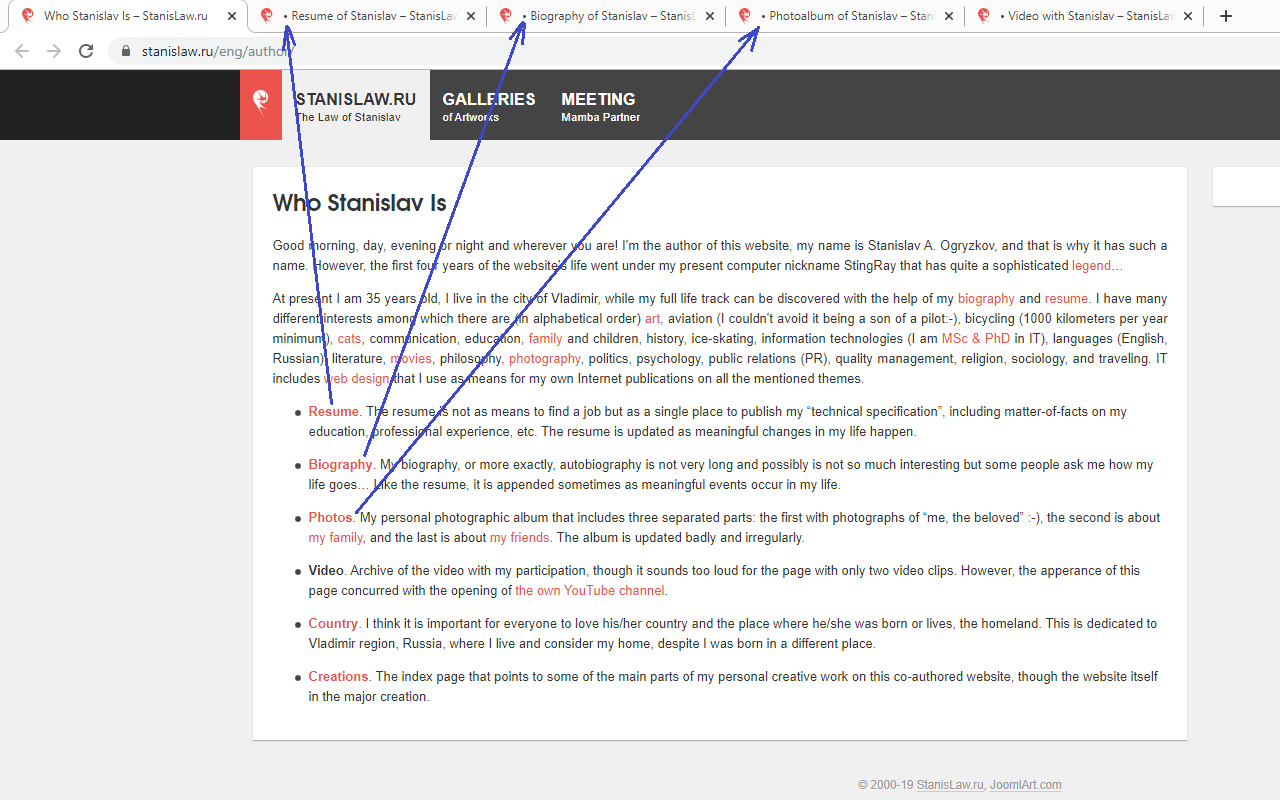The height and width of the screenshot is (800, 1280).
Task: Switch to 'Biography of Stanislav' tab
Action: pyautogui.click(x=604, y=16)
